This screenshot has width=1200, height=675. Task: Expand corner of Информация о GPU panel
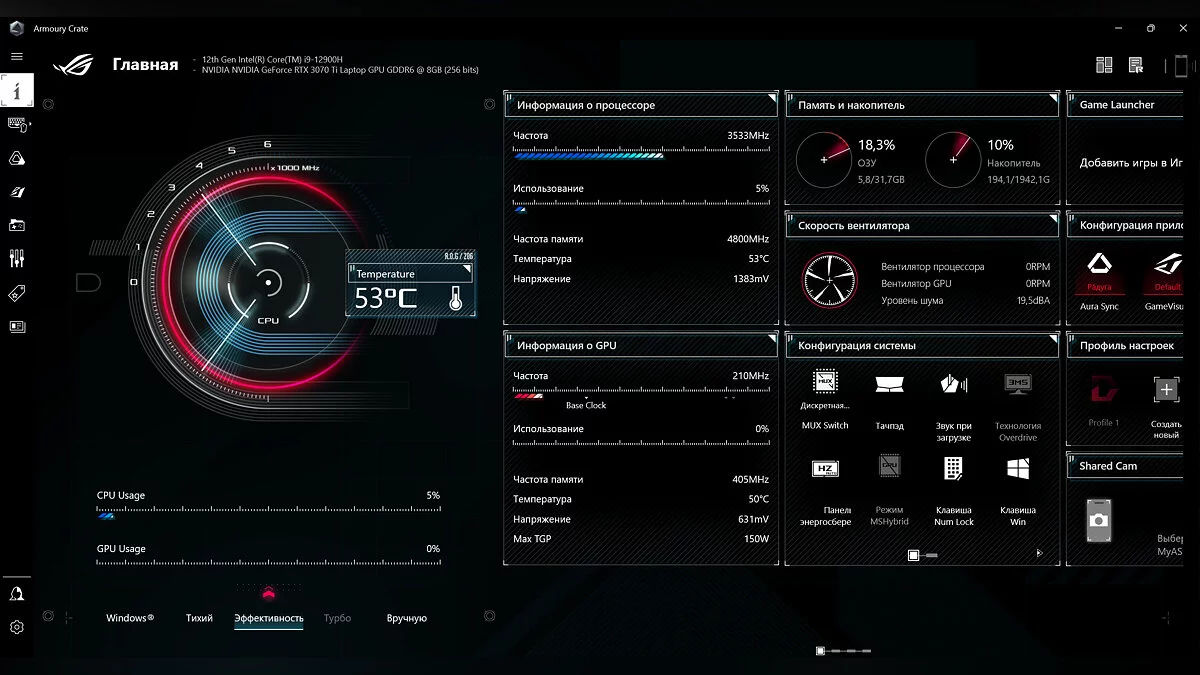point(772,339)
